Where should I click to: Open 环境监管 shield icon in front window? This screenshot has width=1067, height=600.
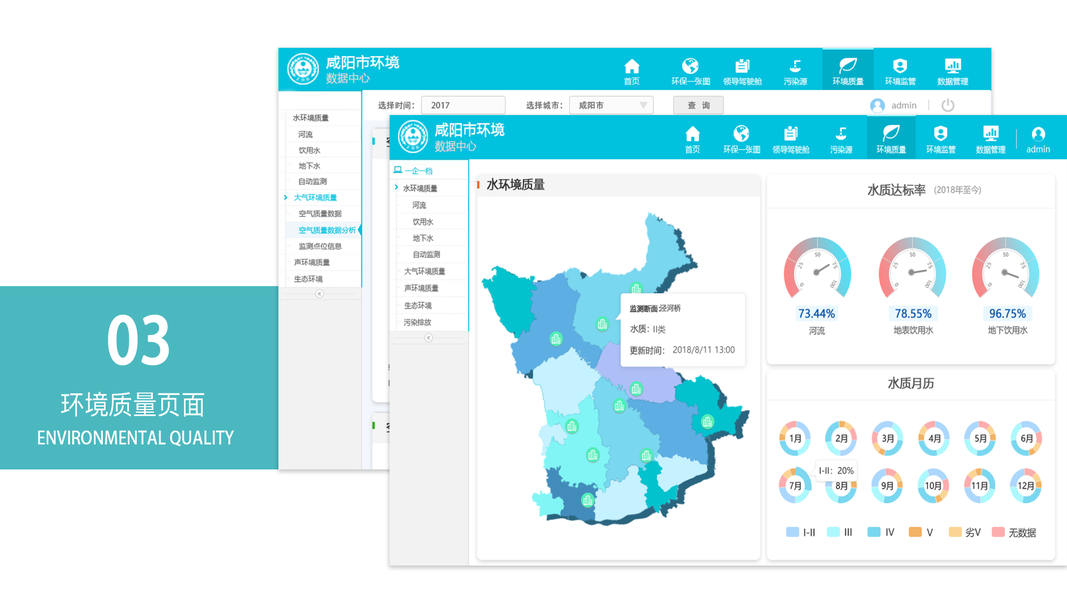click(x=940, y=133)
